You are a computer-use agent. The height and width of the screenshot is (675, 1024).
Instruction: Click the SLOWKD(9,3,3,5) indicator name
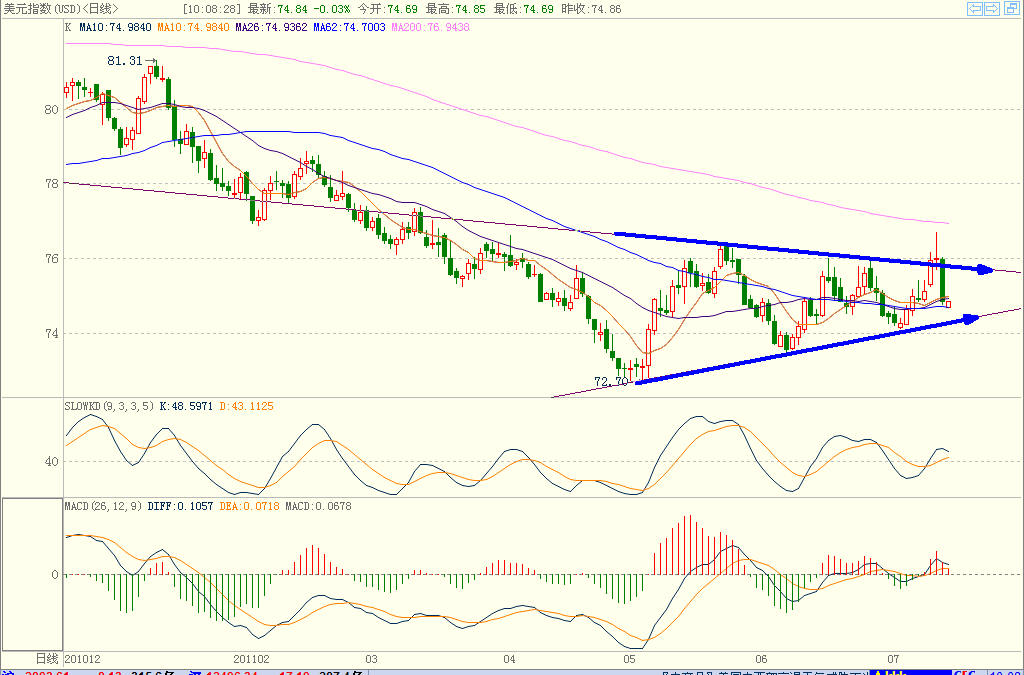pyautogui.click(x=110, y=406)
